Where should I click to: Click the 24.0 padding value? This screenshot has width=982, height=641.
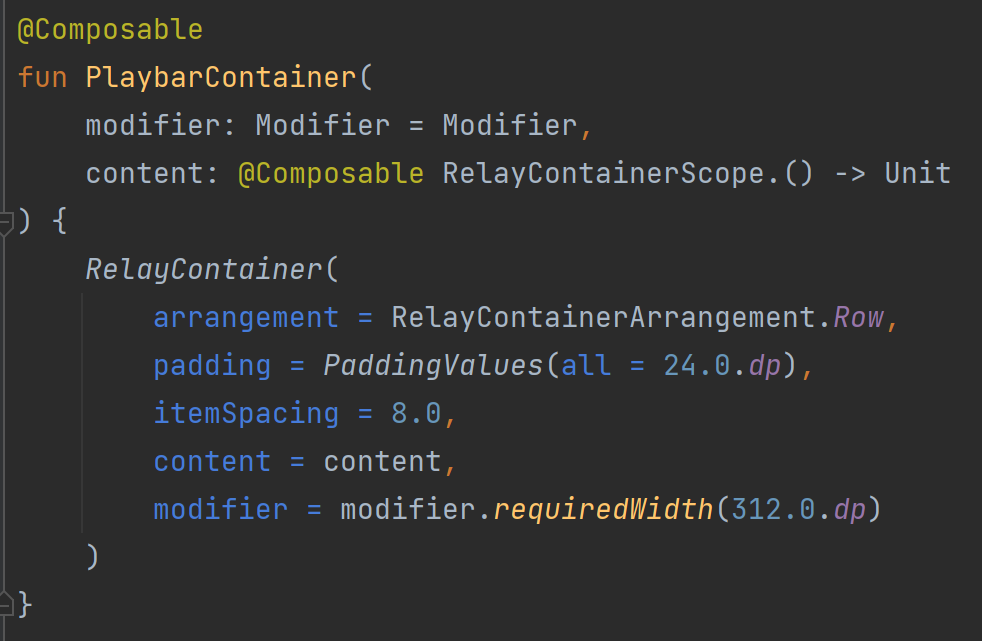coord(696,366)
